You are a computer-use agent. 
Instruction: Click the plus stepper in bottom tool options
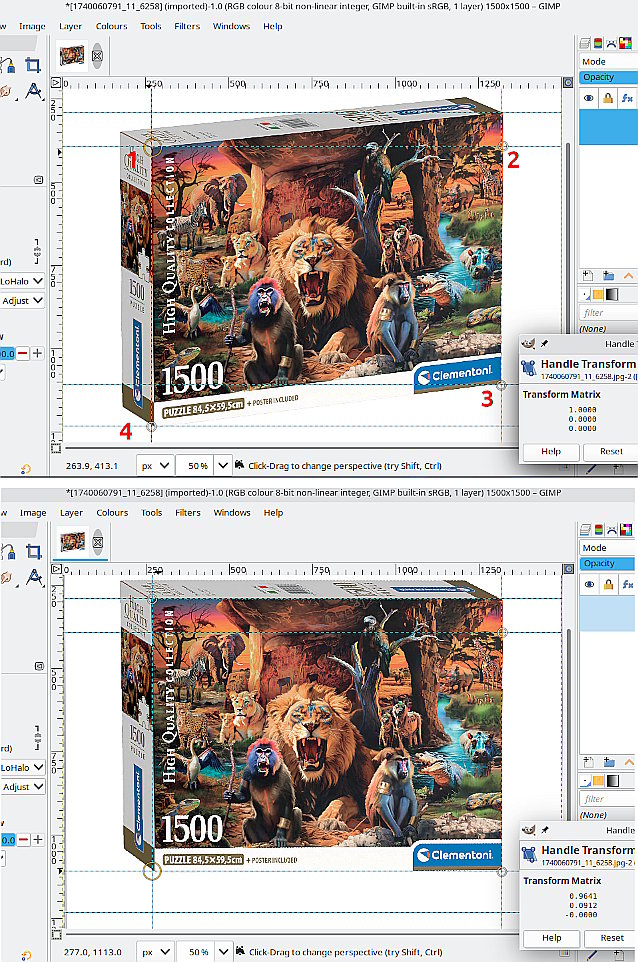[x=38, y=839]
